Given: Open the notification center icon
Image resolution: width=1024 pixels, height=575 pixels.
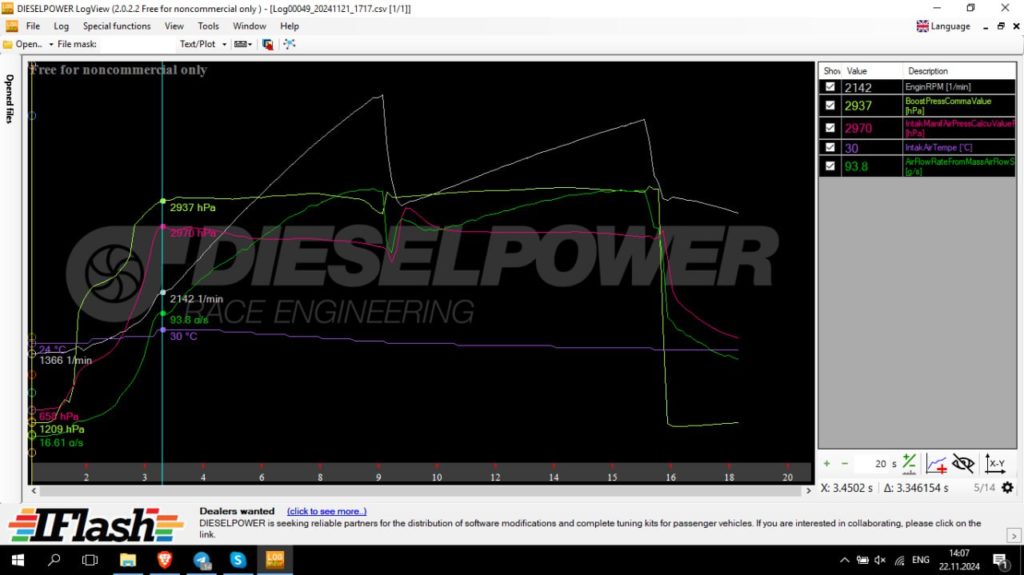Looking at the screenshot, I should click(1000, 560).
